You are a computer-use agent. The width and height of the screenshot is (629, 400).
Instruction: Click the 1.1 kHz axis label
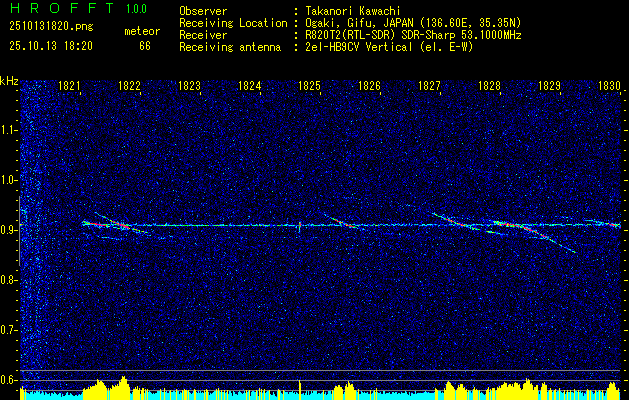pyautogui.click(x=9, y=130)
